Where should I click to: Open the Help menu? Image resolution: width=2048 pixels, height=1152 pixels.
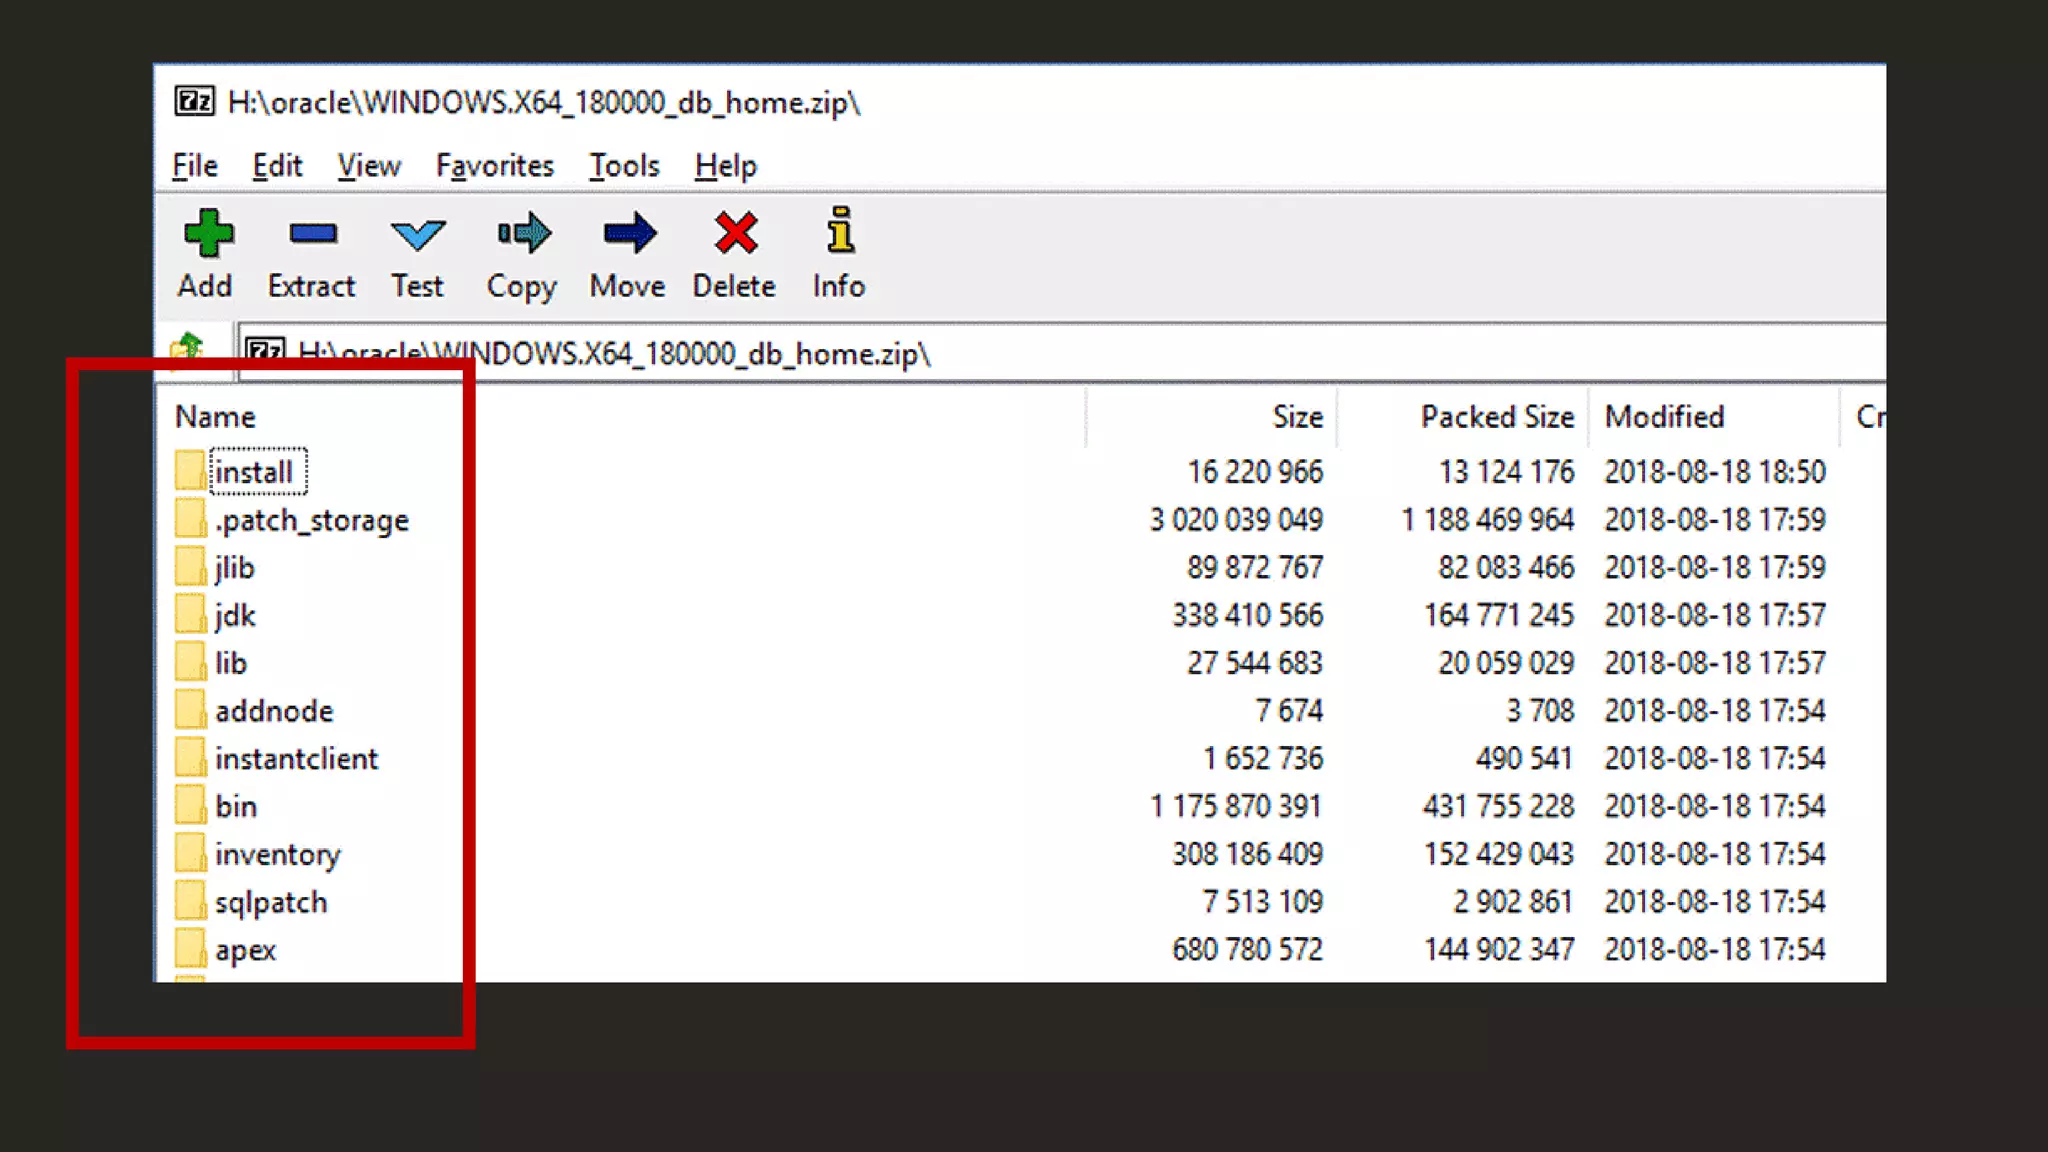pos(726,166)
